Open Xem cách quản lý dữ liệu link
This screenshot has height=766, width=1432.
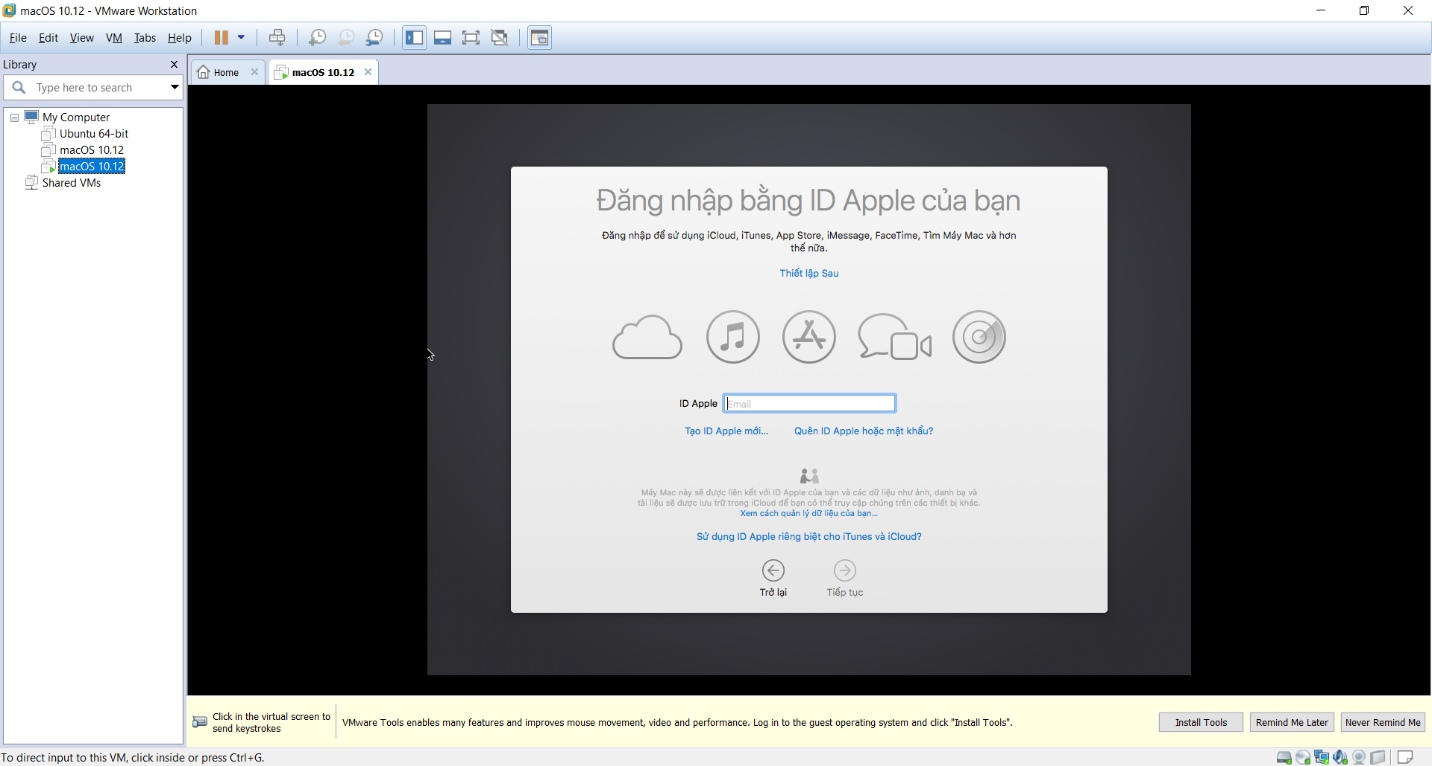809,513
